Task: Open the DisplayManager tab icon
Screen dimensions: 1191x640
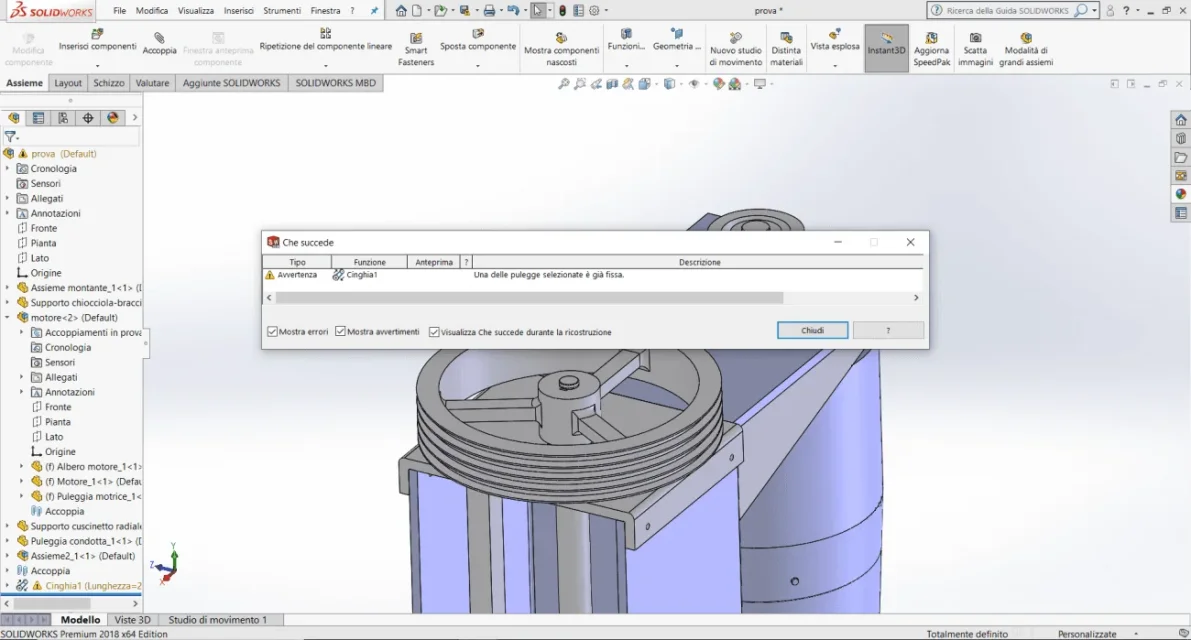Action: click(x=113, y=118)
